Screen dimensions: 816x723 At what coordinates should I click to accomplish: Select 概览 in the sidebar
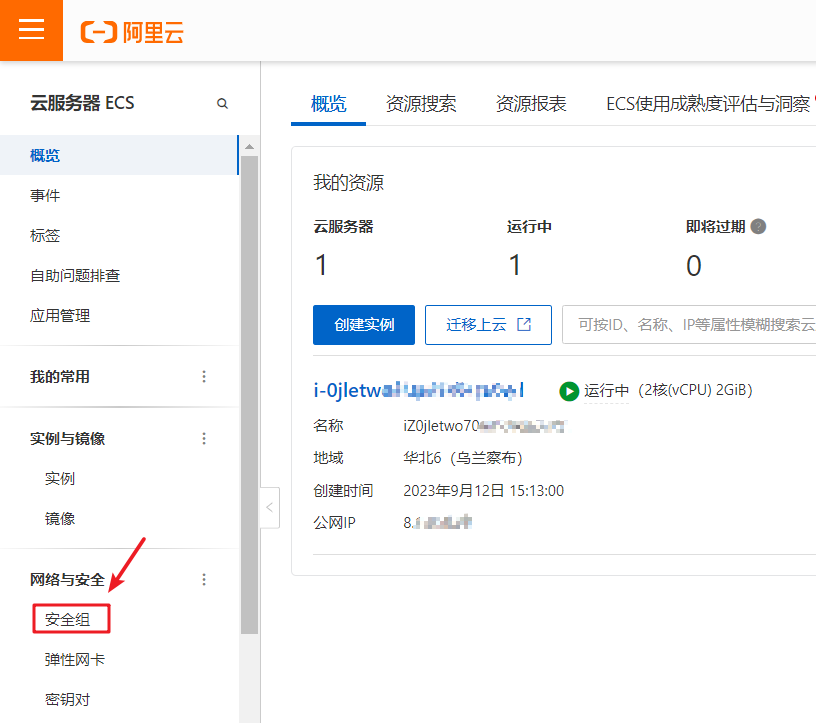119,155
